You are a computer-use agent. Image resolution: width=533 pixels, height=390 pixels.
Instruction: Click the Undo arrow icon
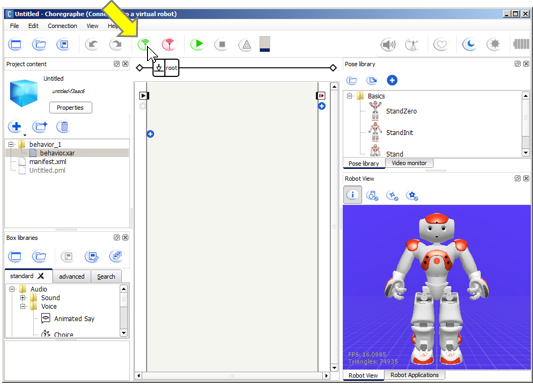(92, 45)
